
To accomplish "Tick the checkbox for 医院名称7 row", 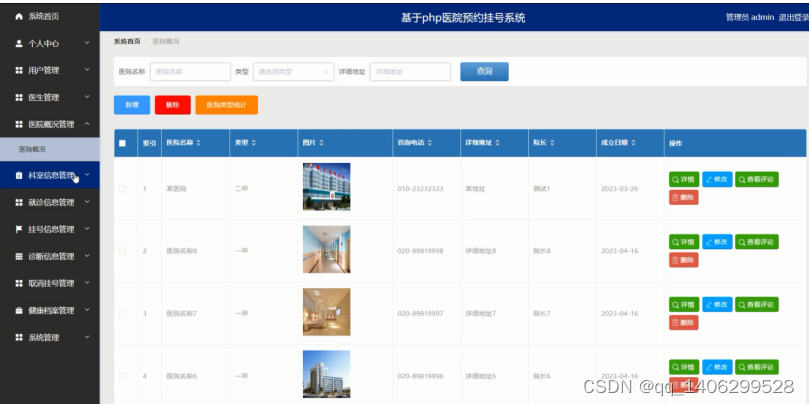I will point(122,314).
